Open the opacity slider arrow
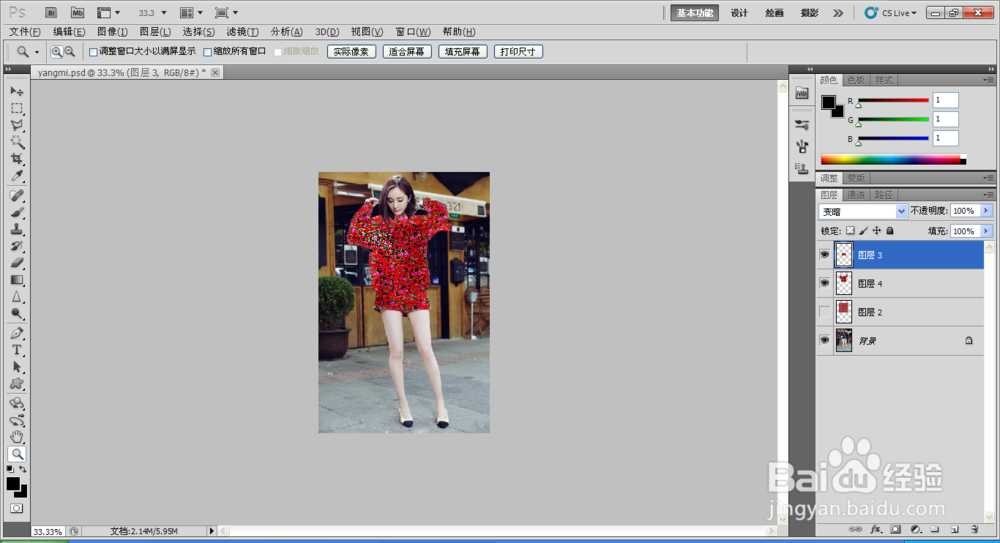 tap(987, 211)
